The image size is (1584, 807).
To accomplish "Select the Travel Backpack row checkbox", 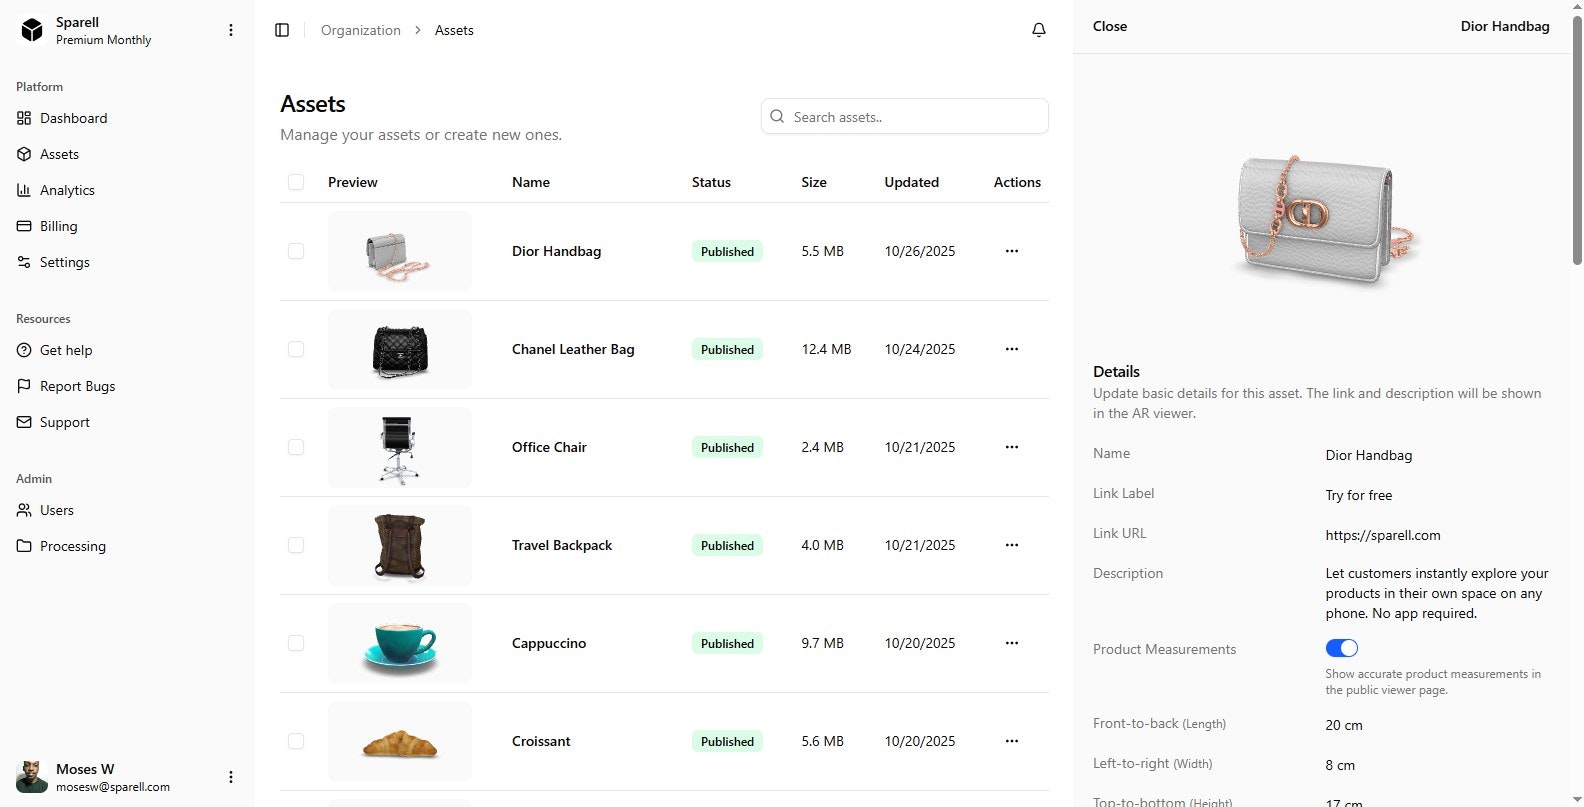I will pyautogui.click(x=296, y=545).
